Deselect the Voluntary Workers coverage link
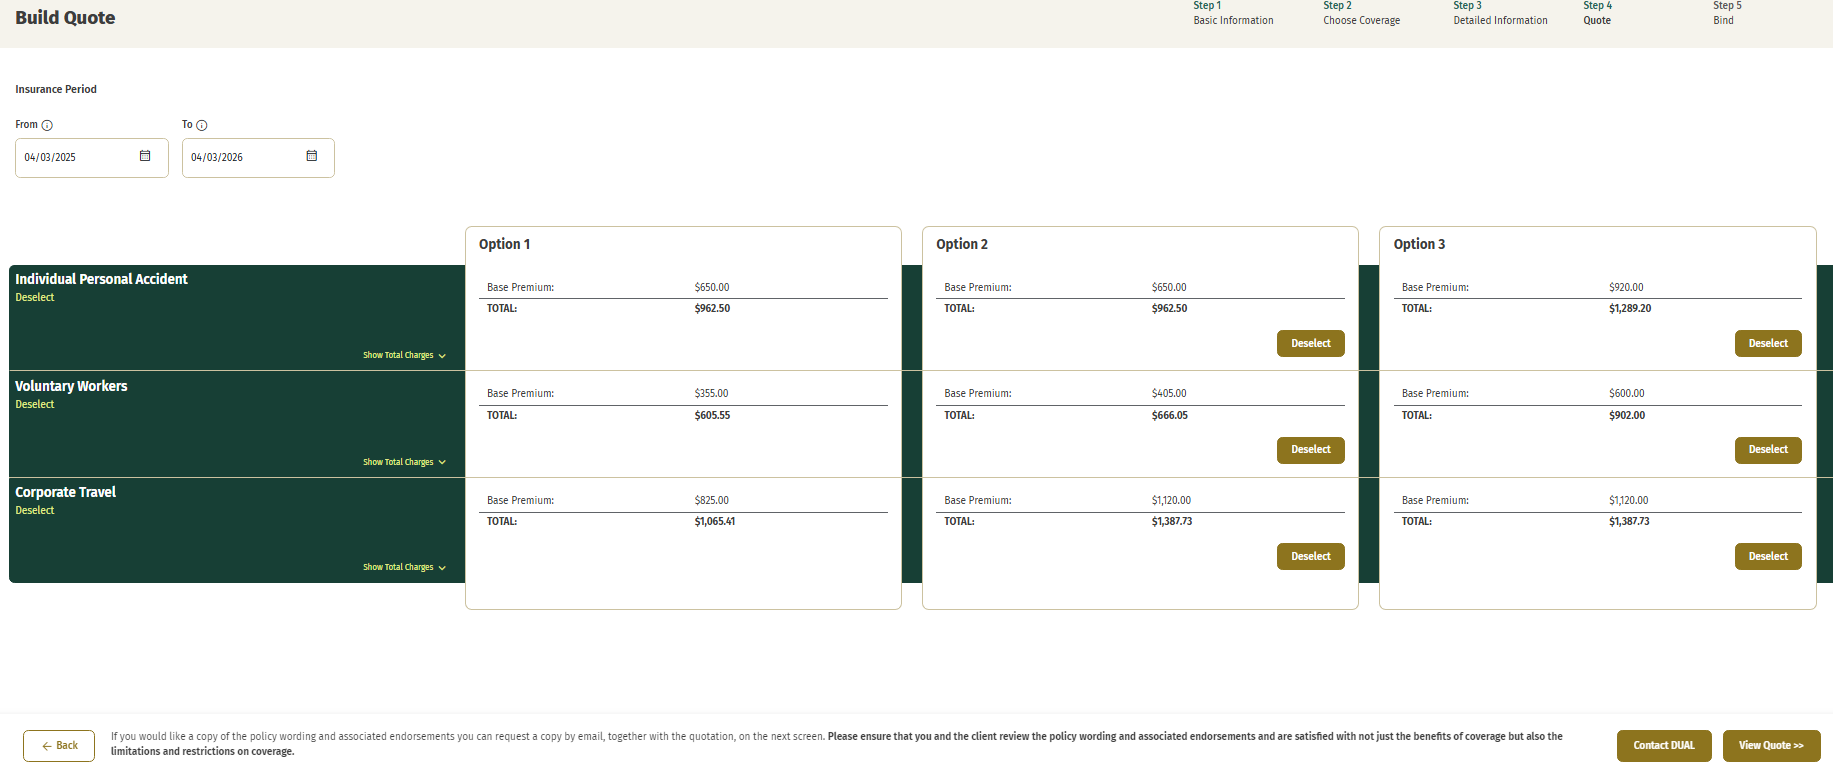The height and width of the screenshot is (769, 1833). (35, 404)
